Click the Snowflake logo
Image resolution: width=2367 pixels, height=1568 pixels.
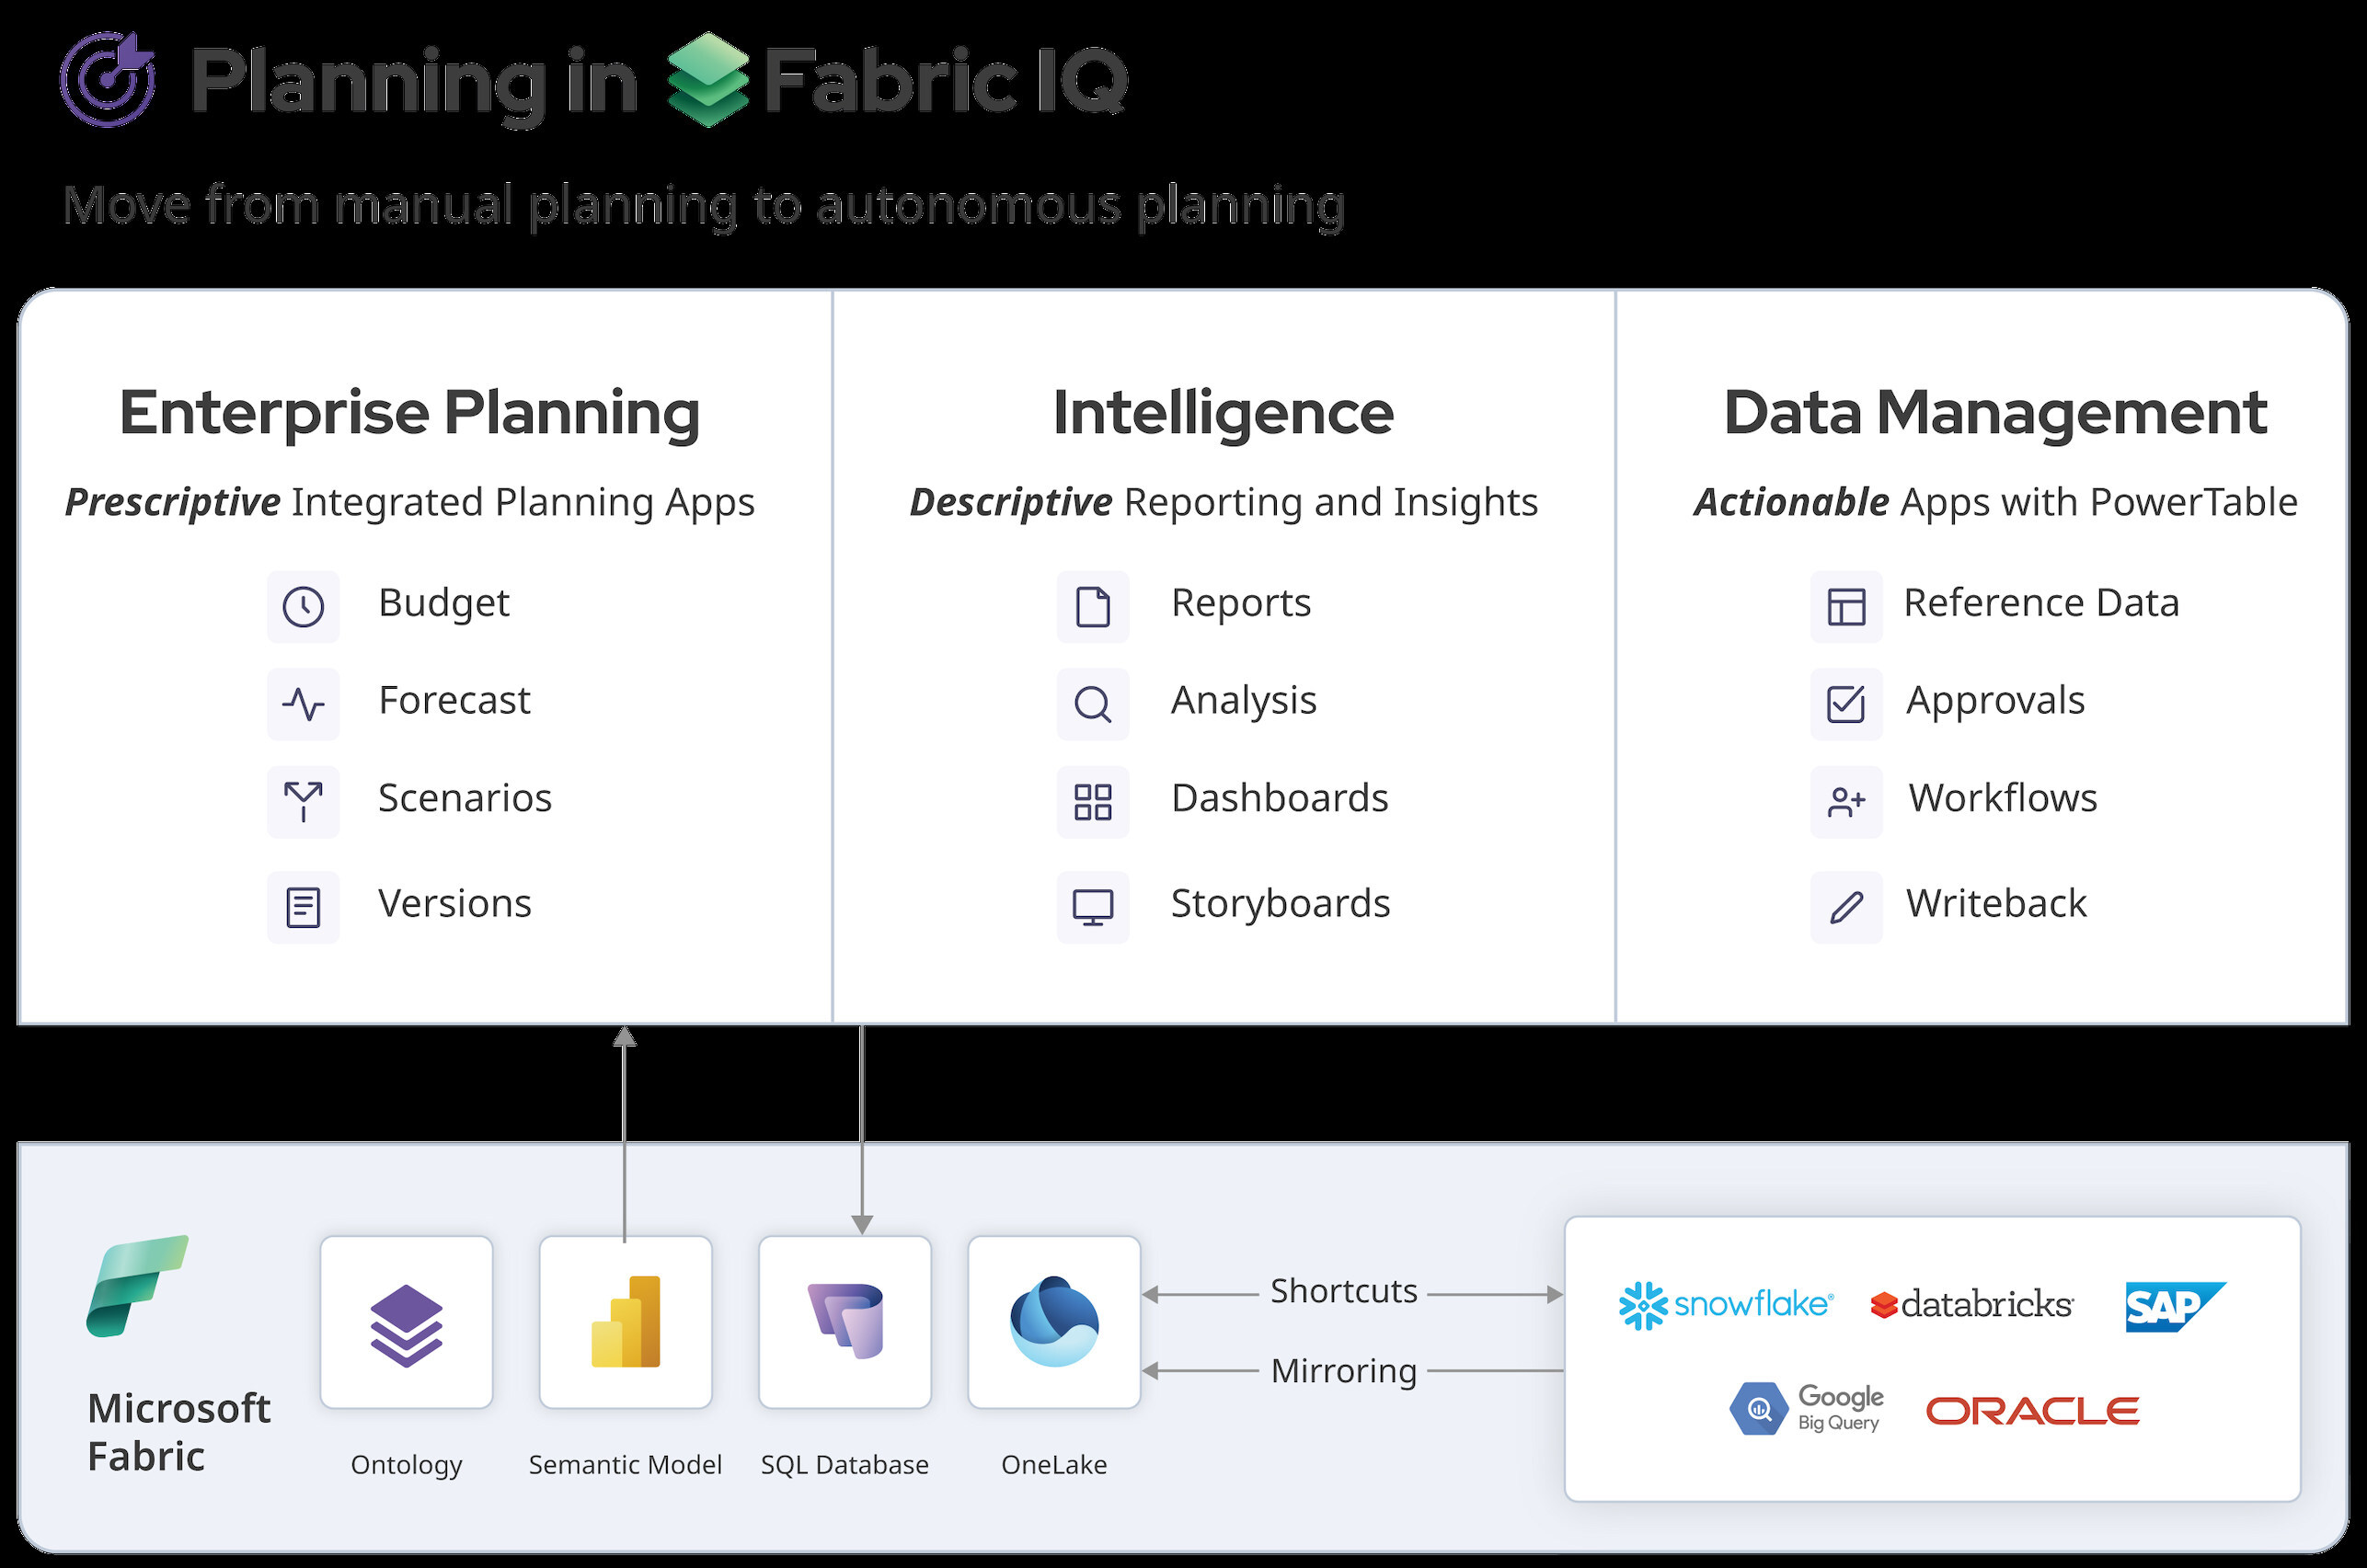(x=1725, y=1305)
